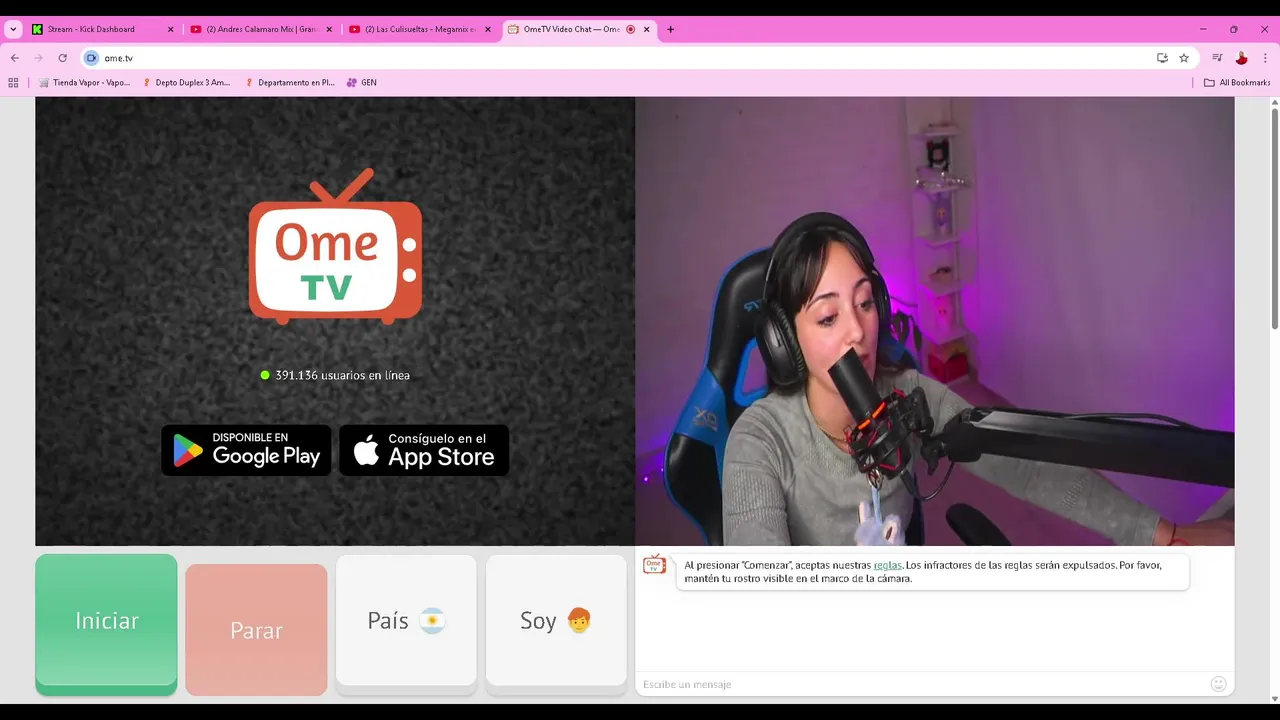Click the OmeTV avatar beside rules message
This screenshot has width=1280, height=720.
coord(654,565)
